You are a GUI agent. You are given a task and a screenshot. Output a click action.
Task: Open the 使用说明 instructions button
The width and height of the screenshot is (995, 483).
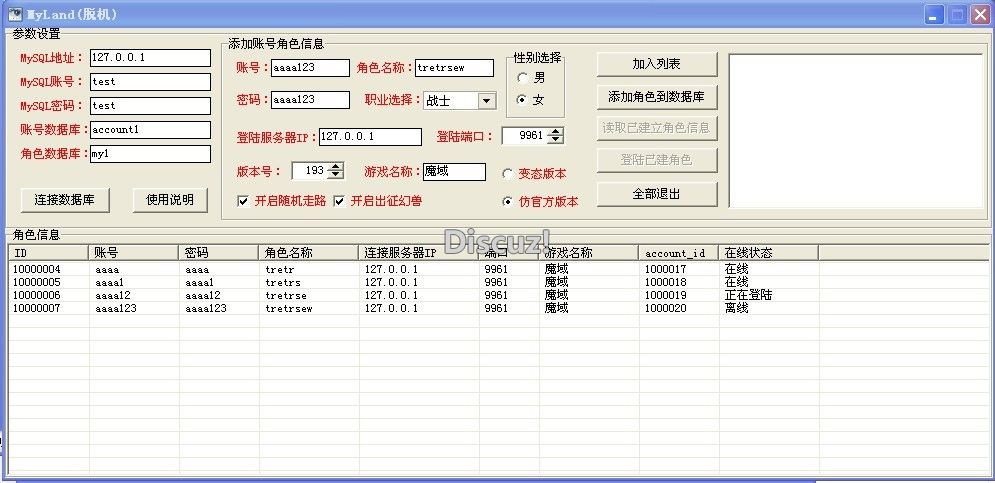(169, 200)
